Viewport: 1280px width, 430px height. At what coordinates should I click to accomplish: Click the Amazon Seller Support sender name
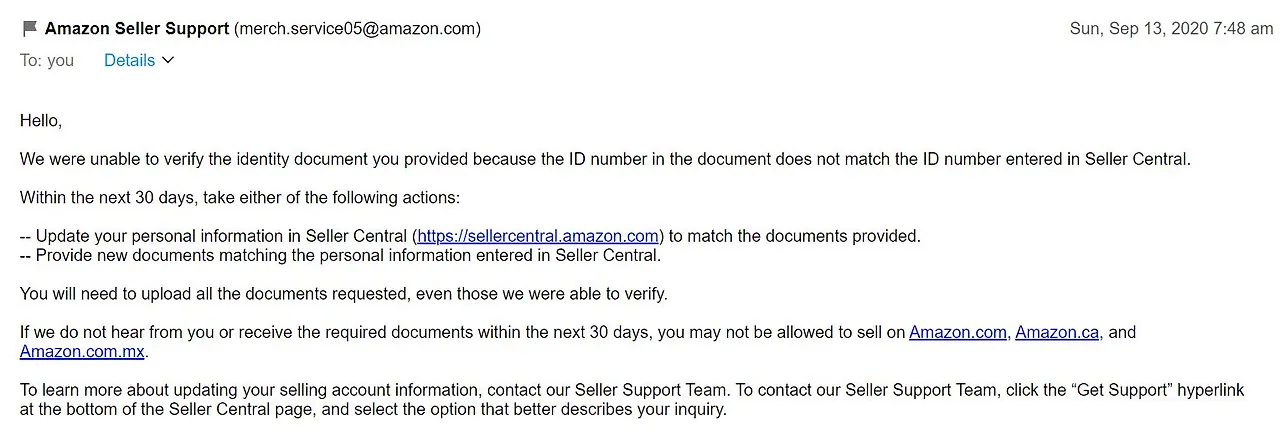click(137, 29)
